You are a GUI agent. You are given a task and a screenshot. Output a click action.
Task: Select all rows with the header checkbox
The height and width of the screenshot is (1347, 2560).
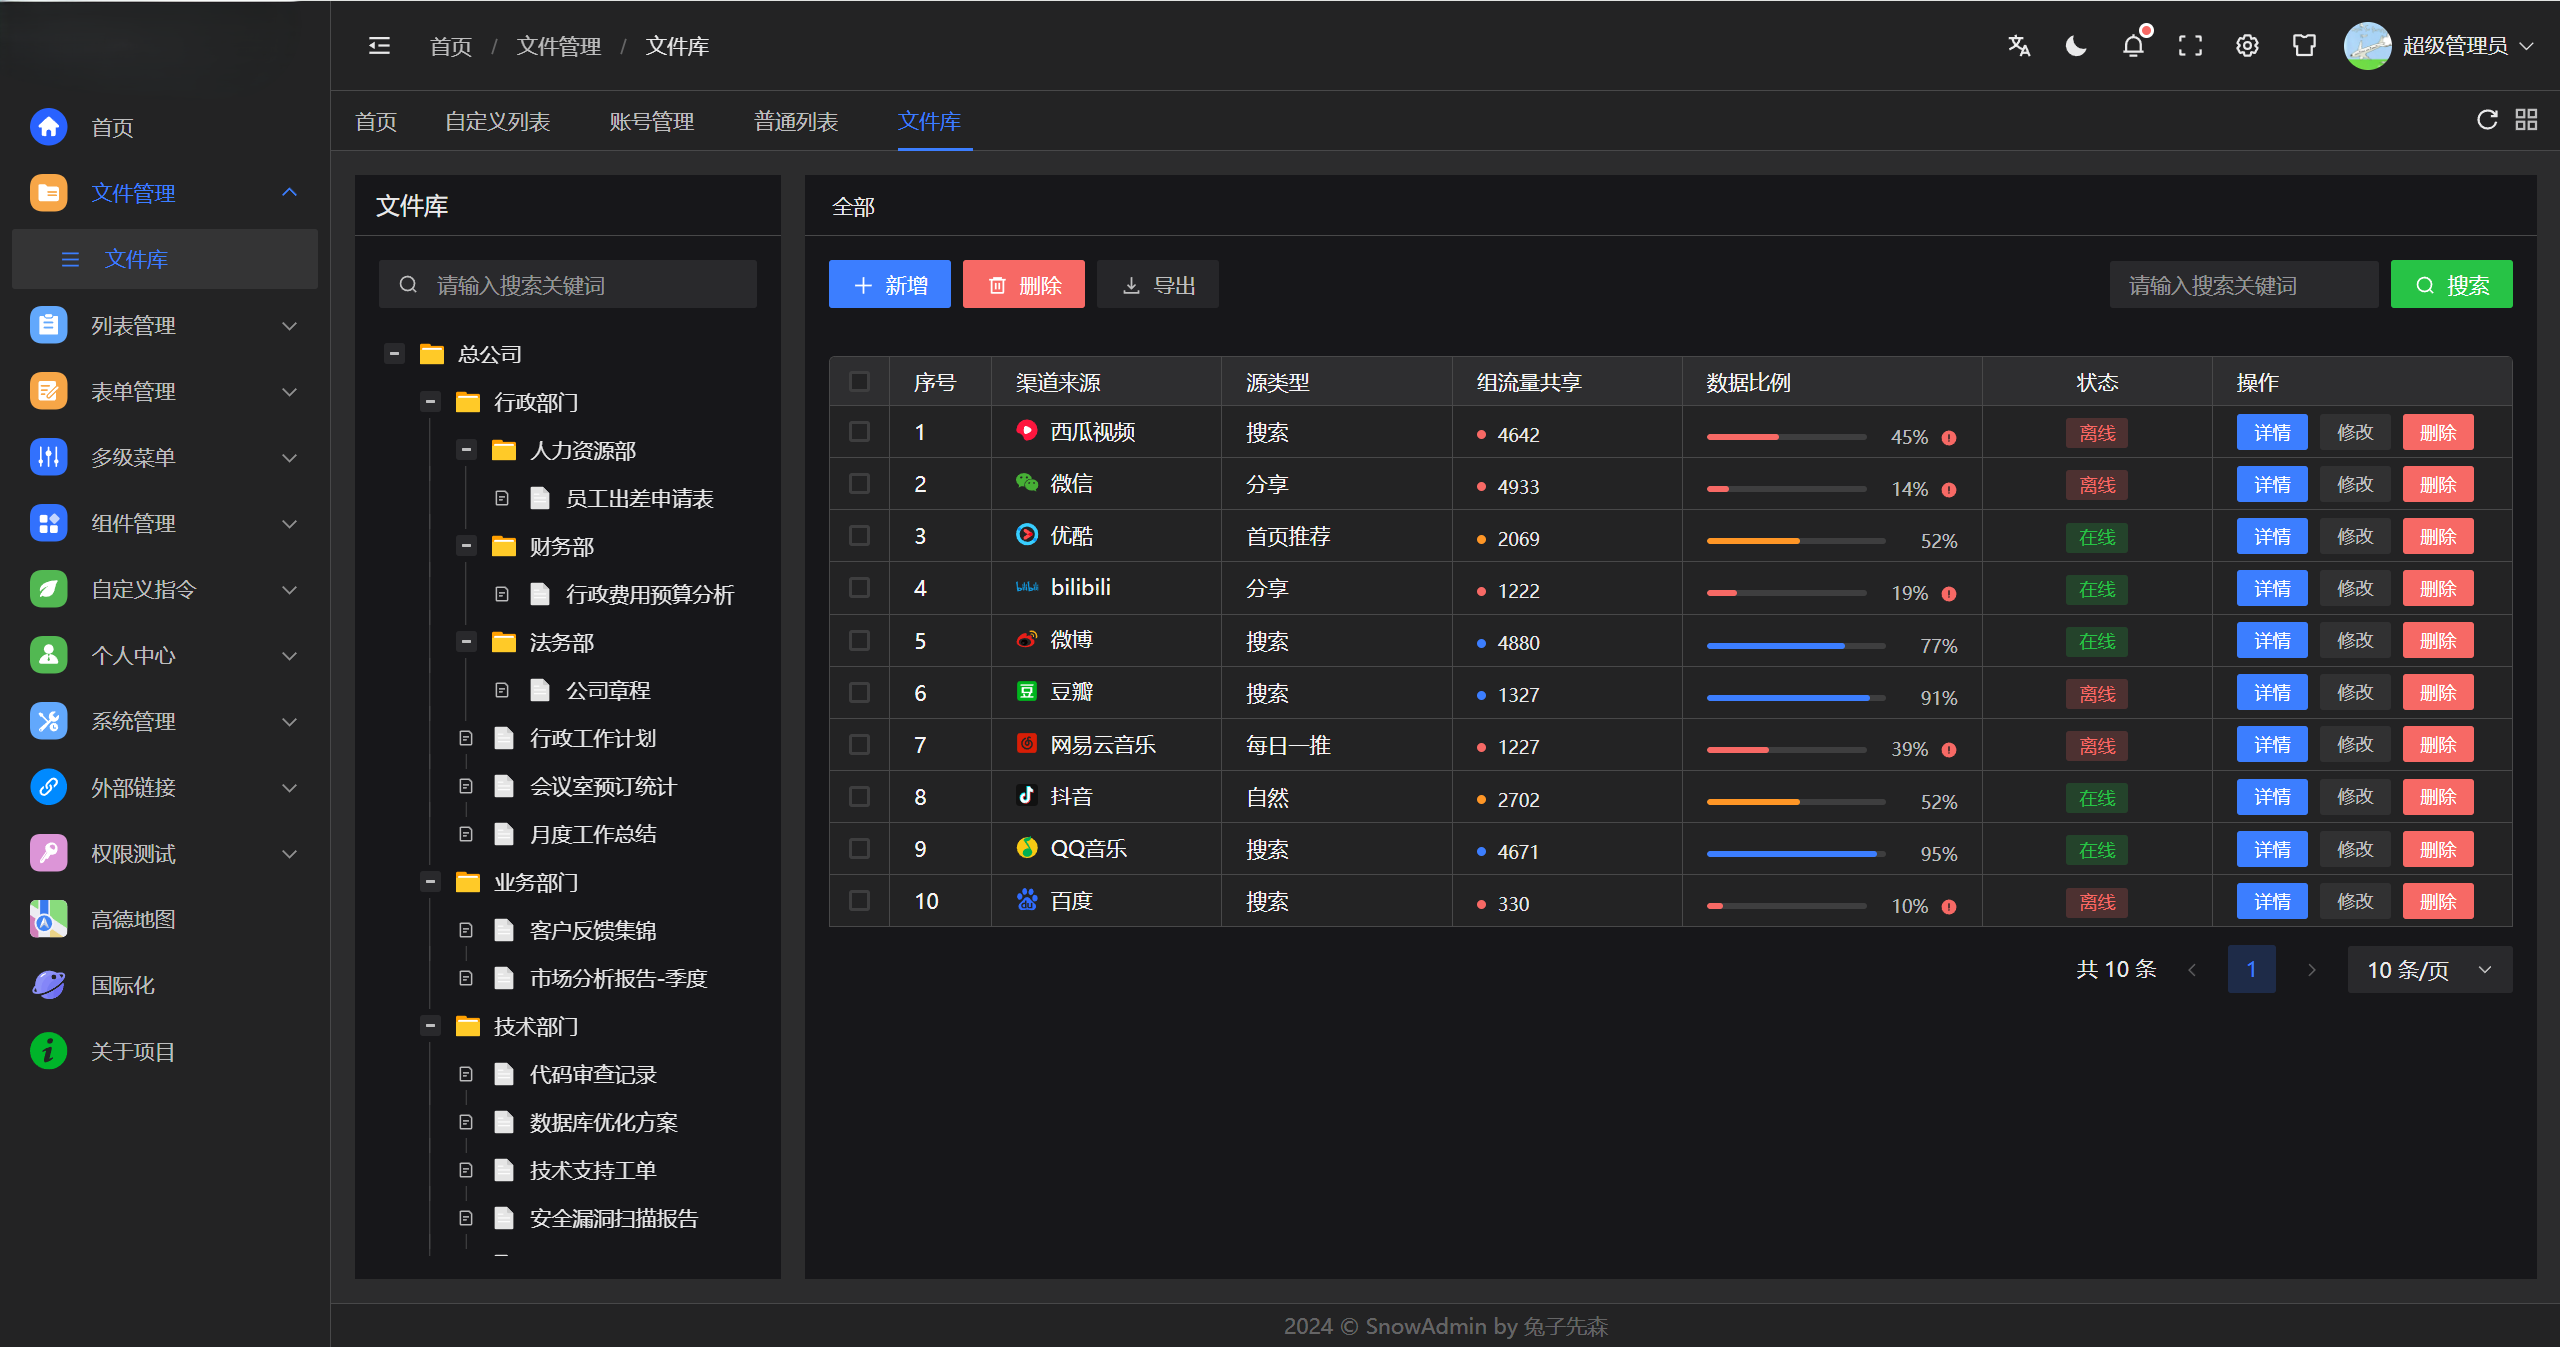pyautogui.click(x=860, y=381)
